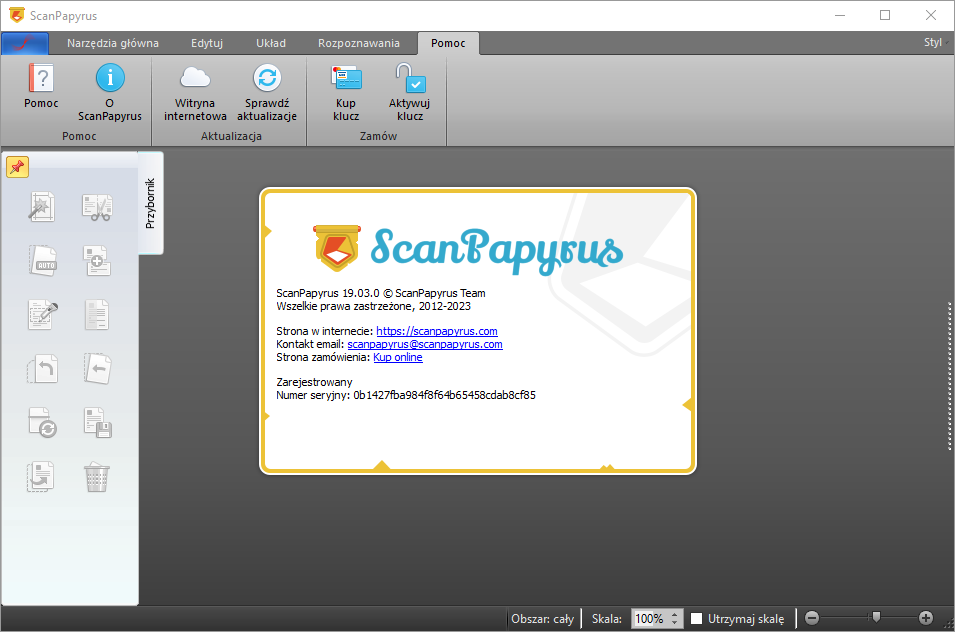The image size is (955, 632).
Task: Switch to the Narzędzia główna tab
Action: pos(113,43)
